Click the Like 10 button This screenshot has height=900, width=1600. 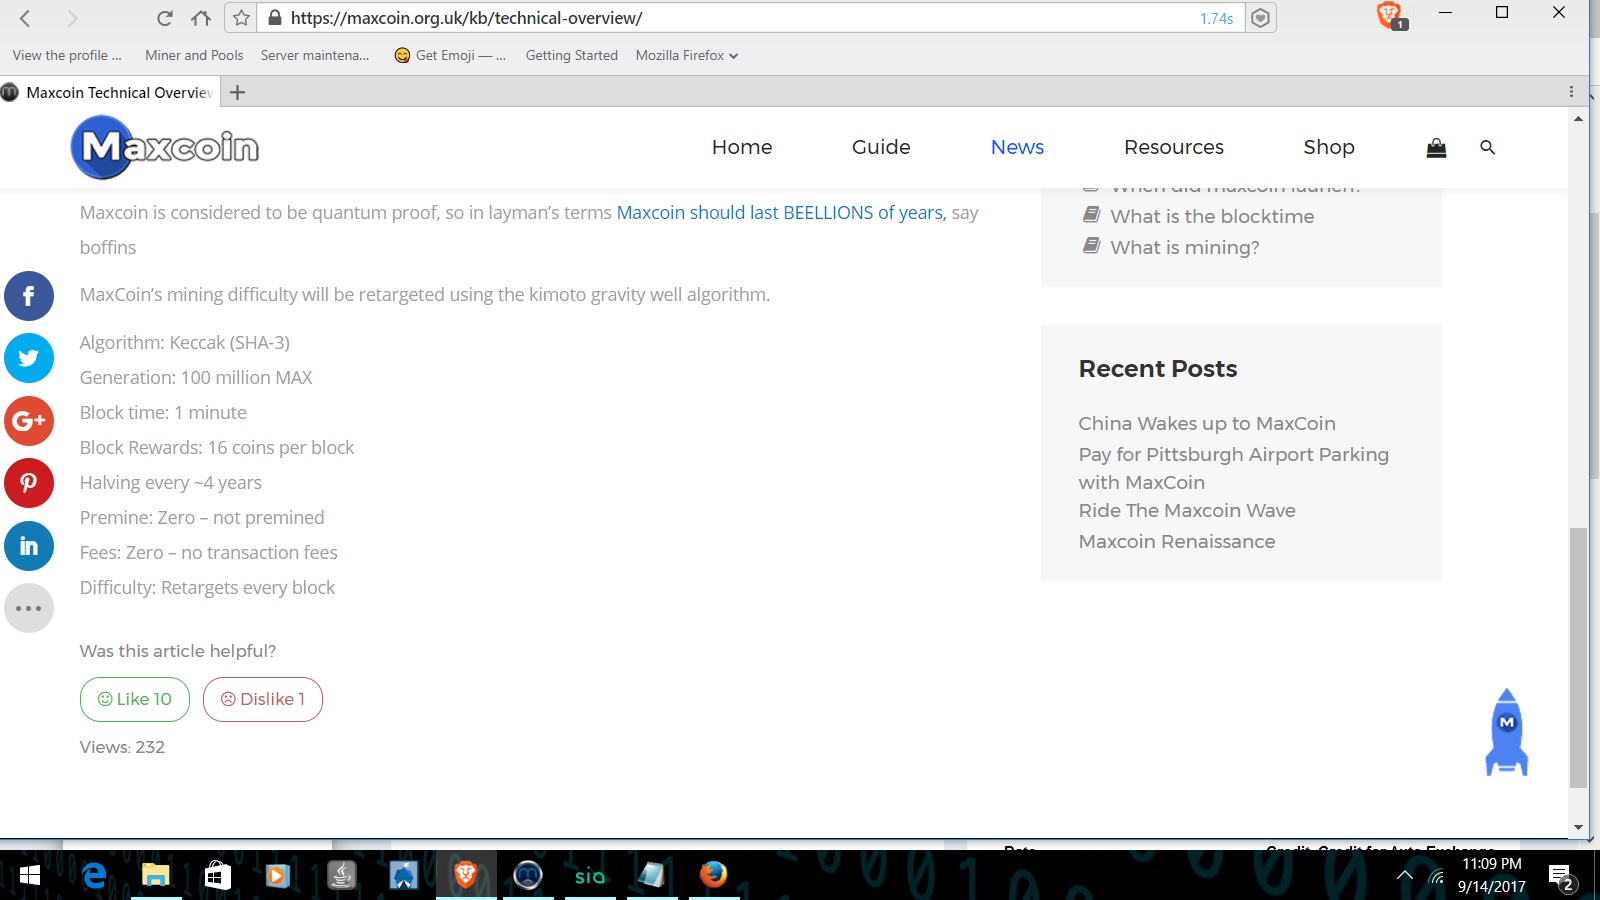(x=135, y=699)
